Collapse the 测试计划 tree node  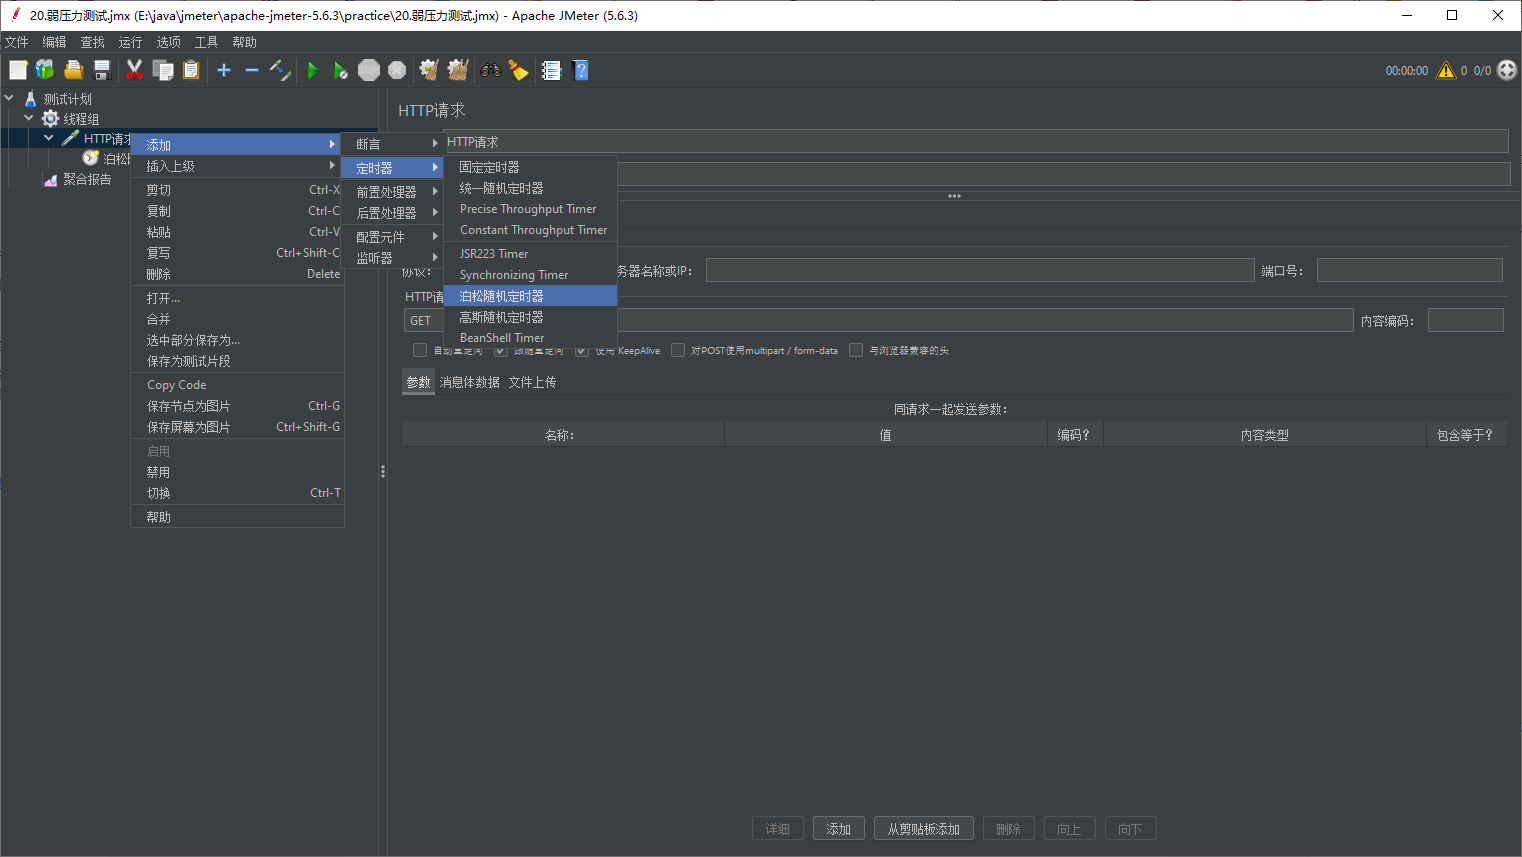pos(9,98)
